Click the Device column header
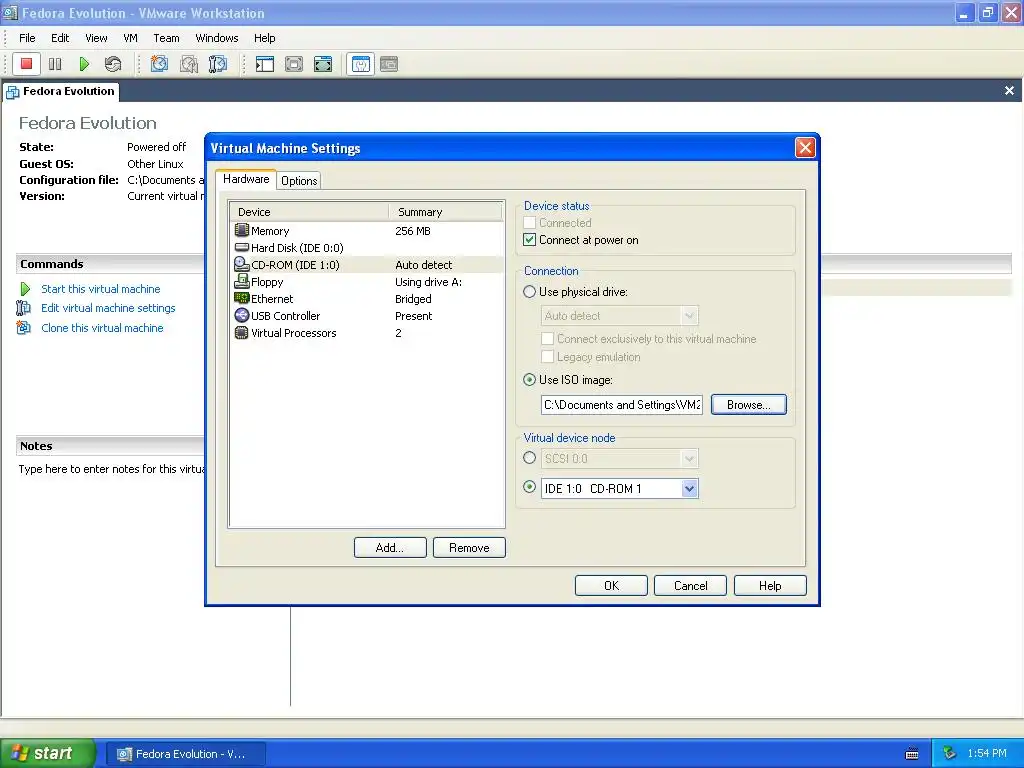Image resolution: width=1024 pixels, height=768 pixels. (x=310, y=212)
